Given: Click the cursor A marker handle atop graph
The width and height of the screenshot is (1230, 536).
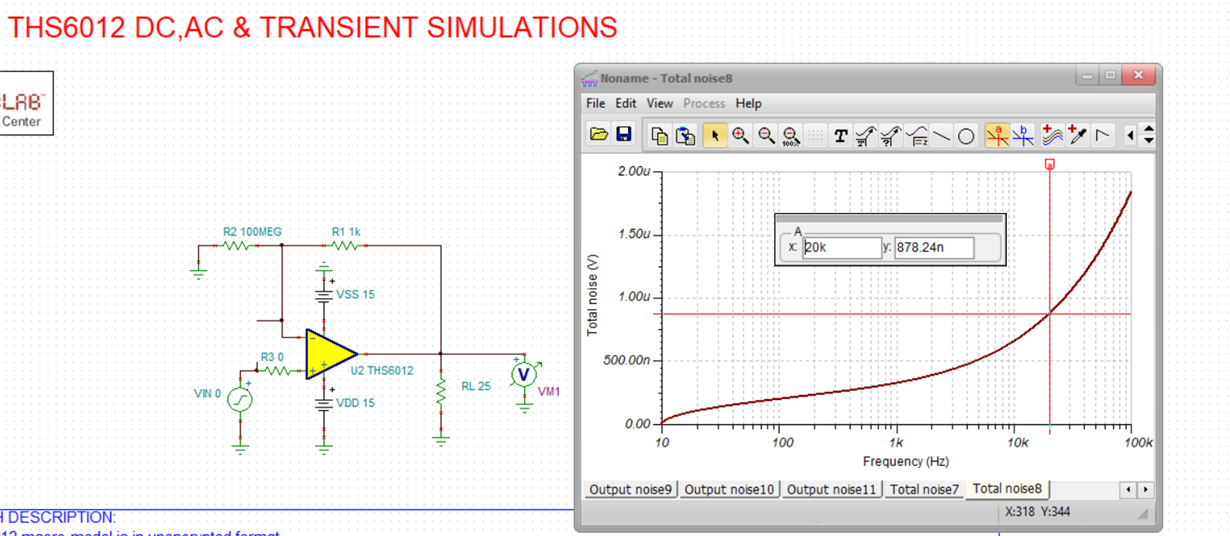Looking at the screenshot, I should 1049,164.
